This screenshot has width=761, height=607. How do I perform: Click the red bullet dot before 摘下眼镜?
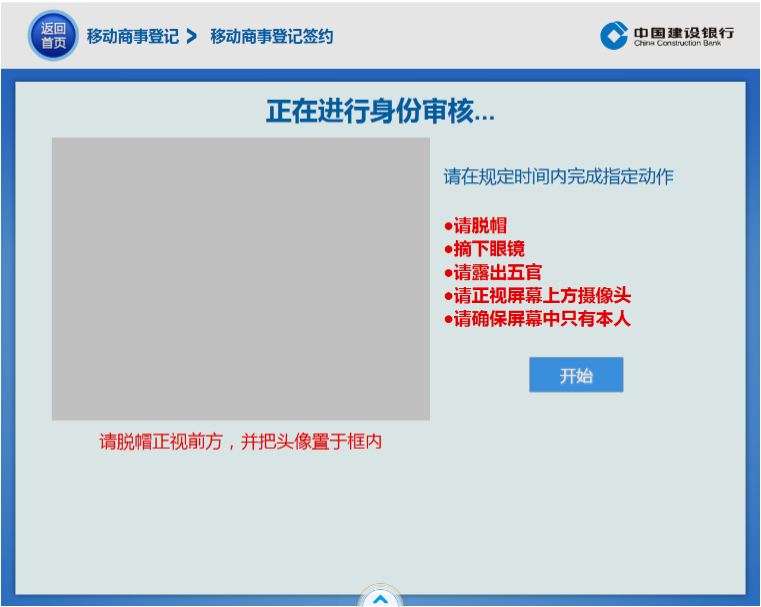(448, 250)
